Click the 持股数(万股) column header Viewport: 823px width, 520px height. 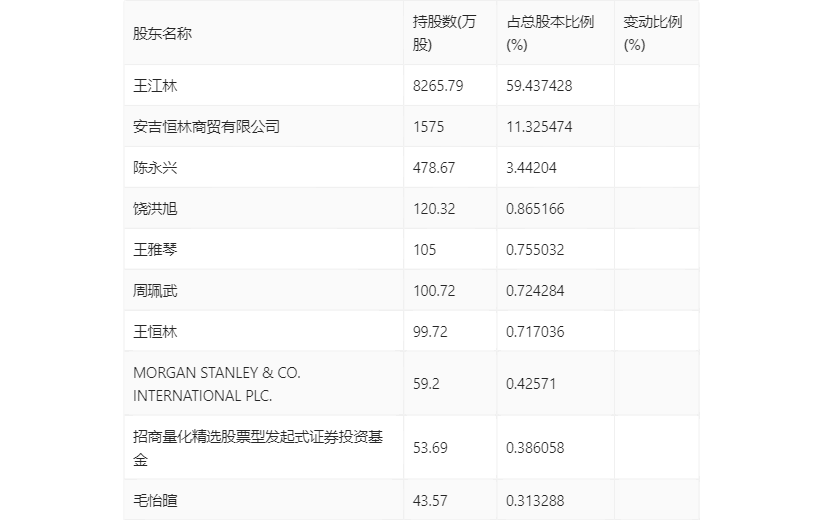click(x=443, y=33)
